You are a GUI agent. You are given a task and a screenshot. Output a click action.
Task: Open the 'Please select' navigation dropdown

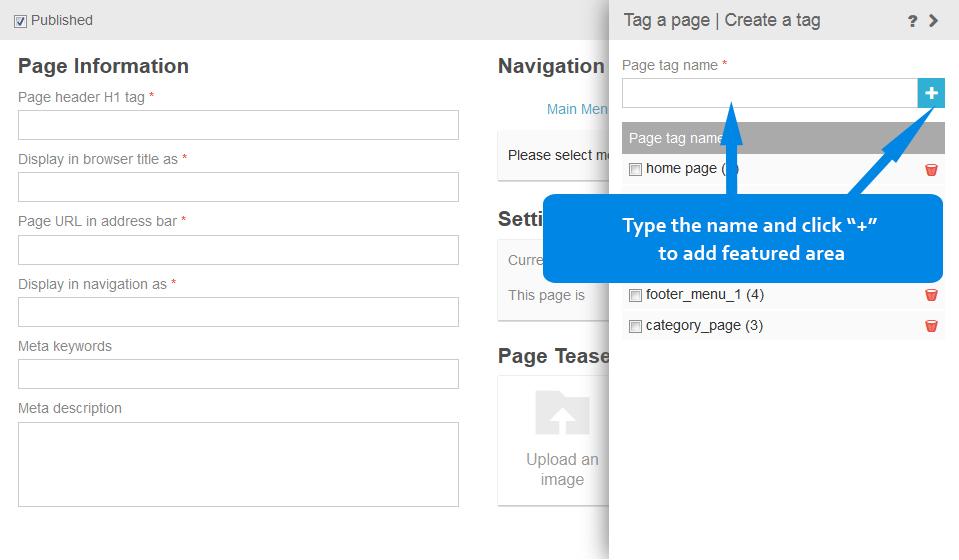[555, 156]
